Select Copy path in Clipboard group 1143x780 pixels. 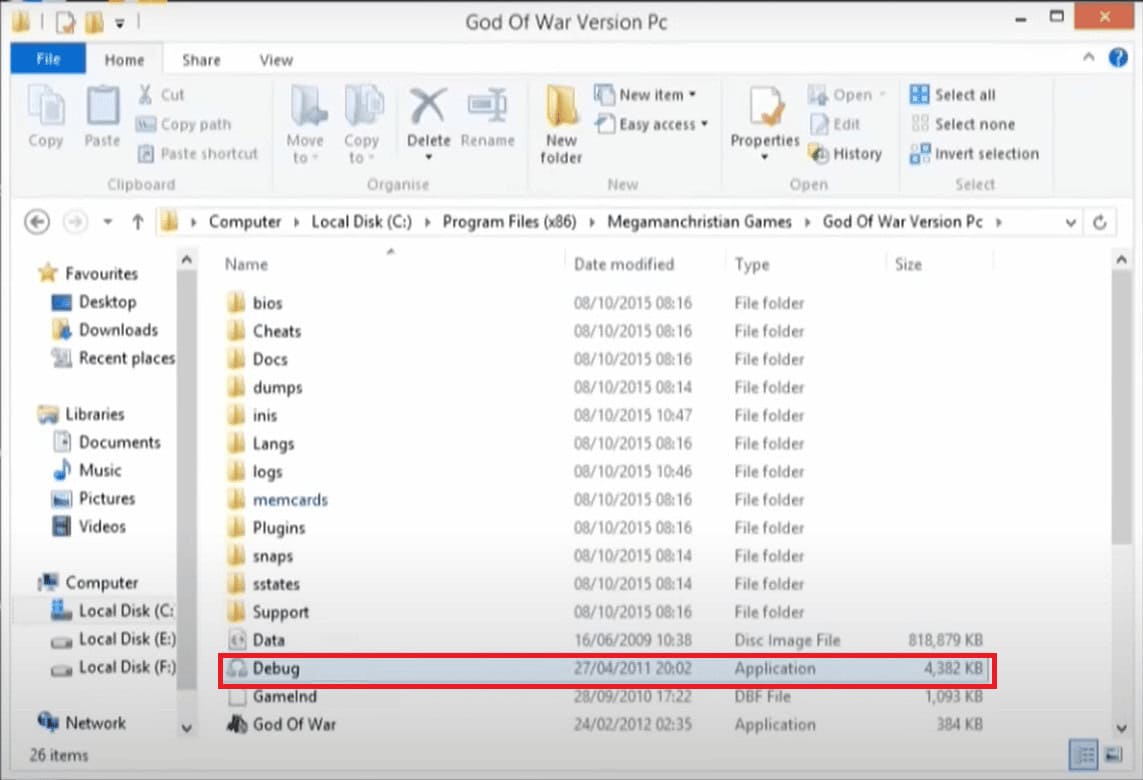(184, 125)
